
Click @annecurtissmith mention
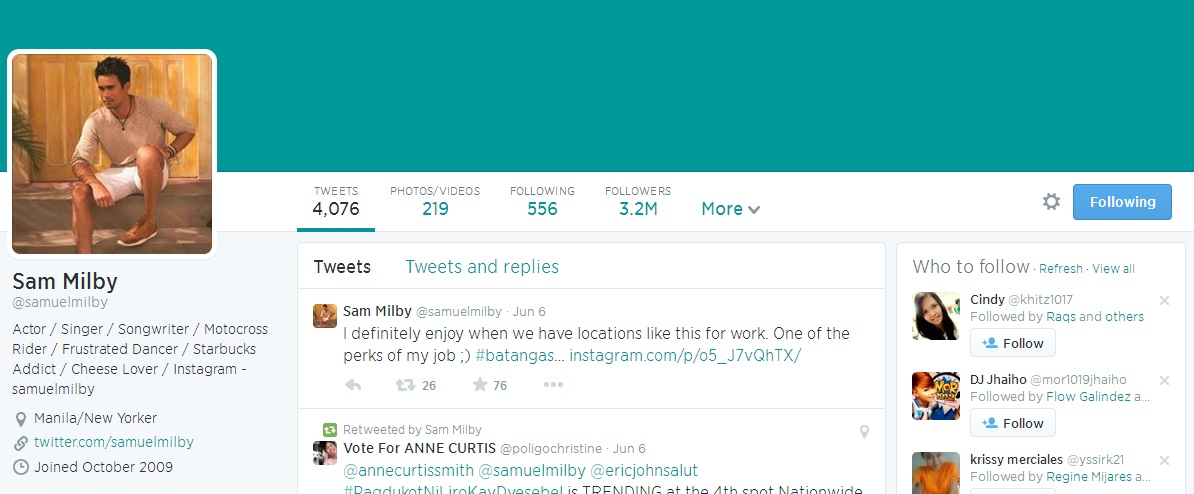coord(408,470)
